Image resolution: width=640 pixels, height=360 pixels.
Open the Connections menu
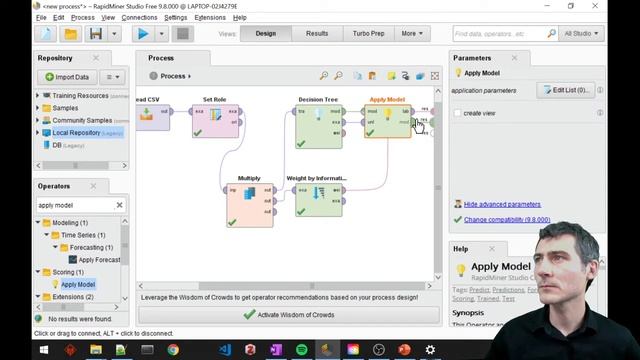point(139,18)
